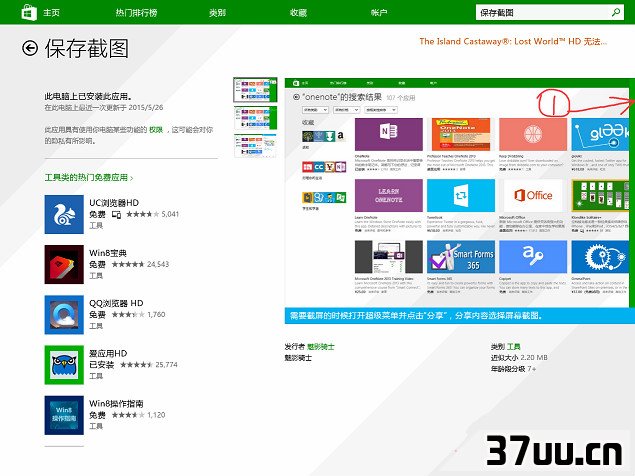The width and height of the screenshot is (635, 476).
Task: Open publisher 魅影骑士 link
Action: point(321,347)
